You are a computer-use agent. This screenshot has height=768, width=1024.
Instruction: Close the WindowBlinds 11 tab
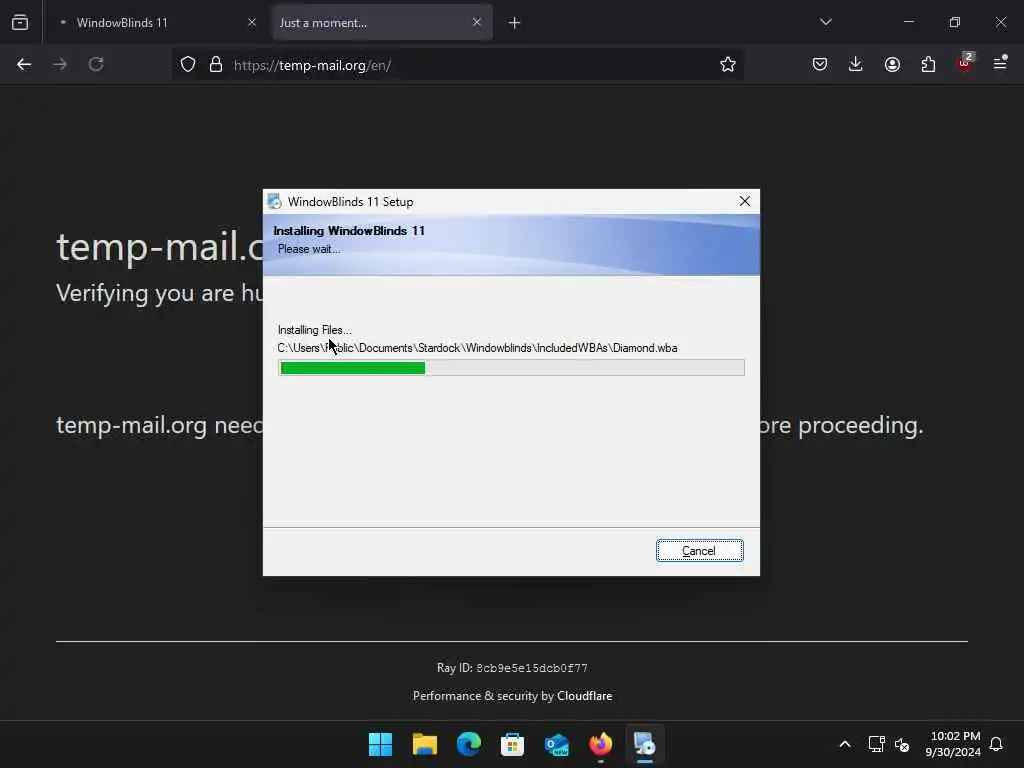[x=252, y=22]
